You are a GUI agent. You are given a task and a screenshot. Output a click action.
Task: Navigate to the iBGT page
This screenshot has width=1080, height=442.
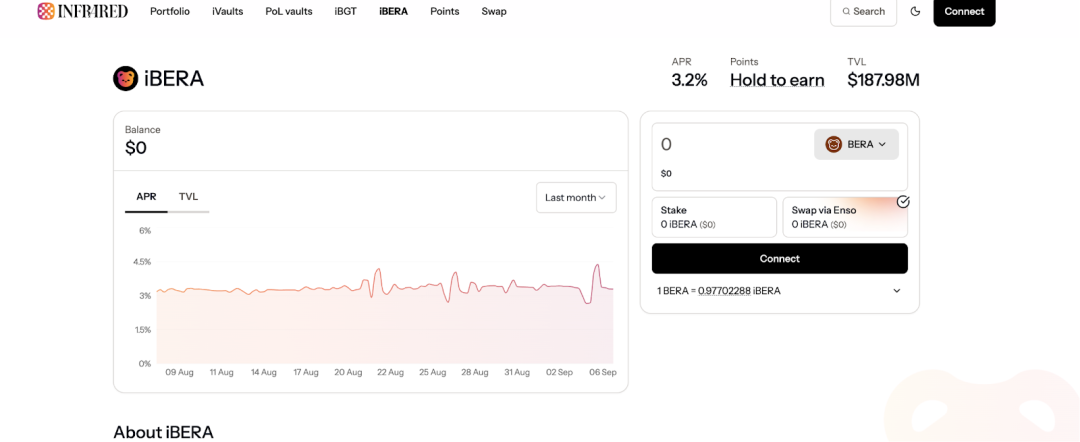[345, 11]
